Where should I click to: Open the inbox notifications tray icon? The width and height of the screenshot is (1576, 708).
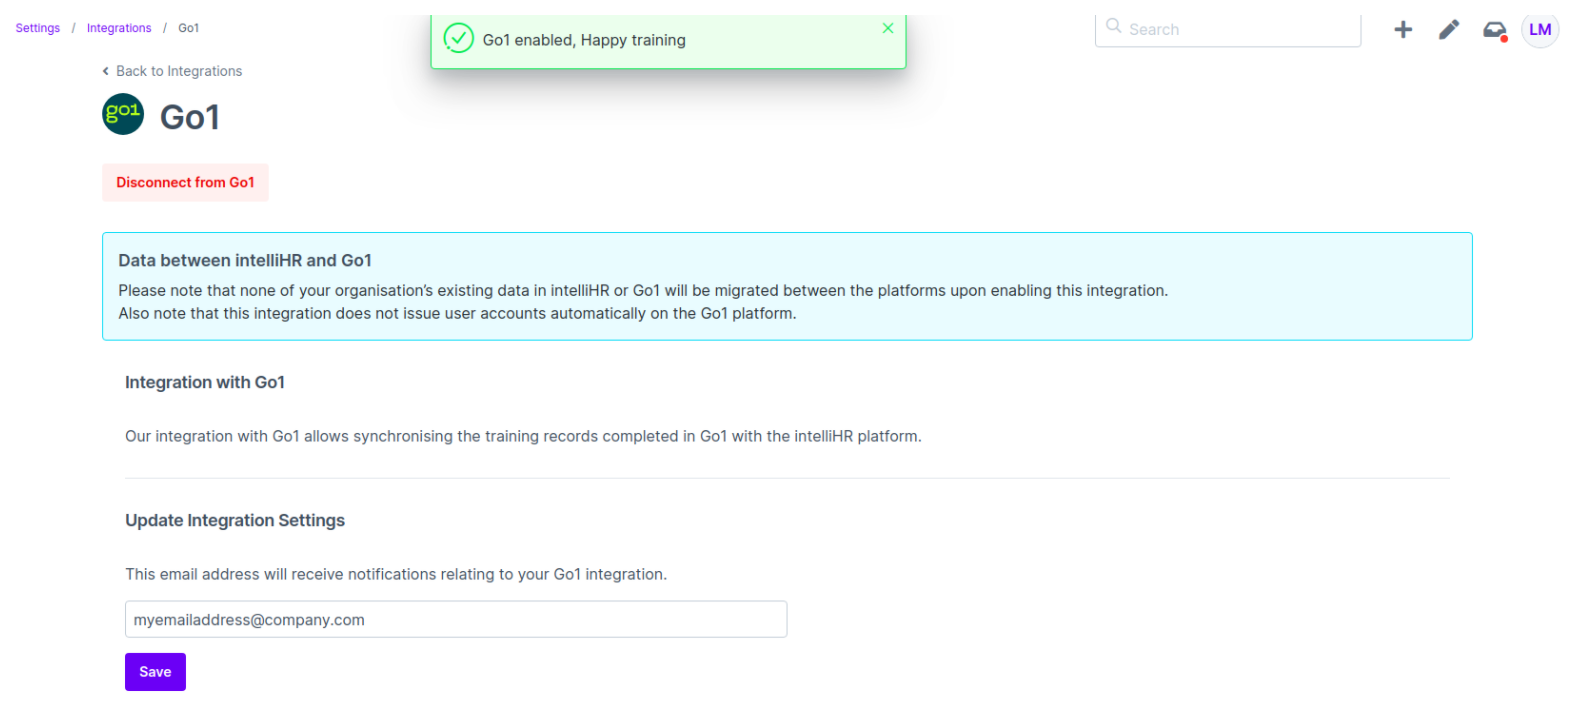(x=1494, y=30)
